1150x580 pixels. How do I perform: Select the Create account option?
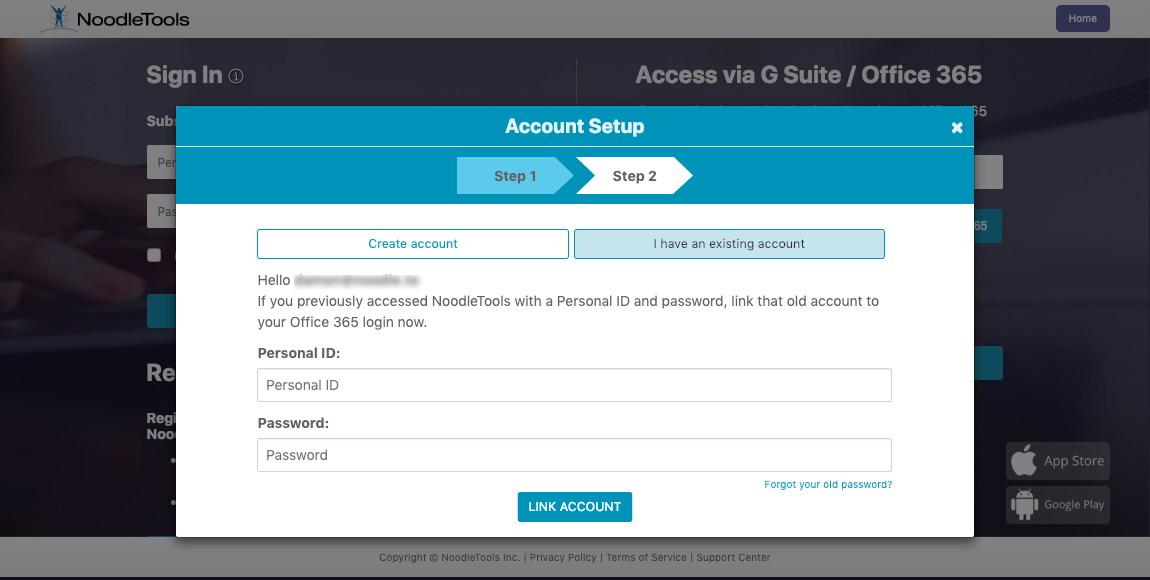tap(413, 243)
